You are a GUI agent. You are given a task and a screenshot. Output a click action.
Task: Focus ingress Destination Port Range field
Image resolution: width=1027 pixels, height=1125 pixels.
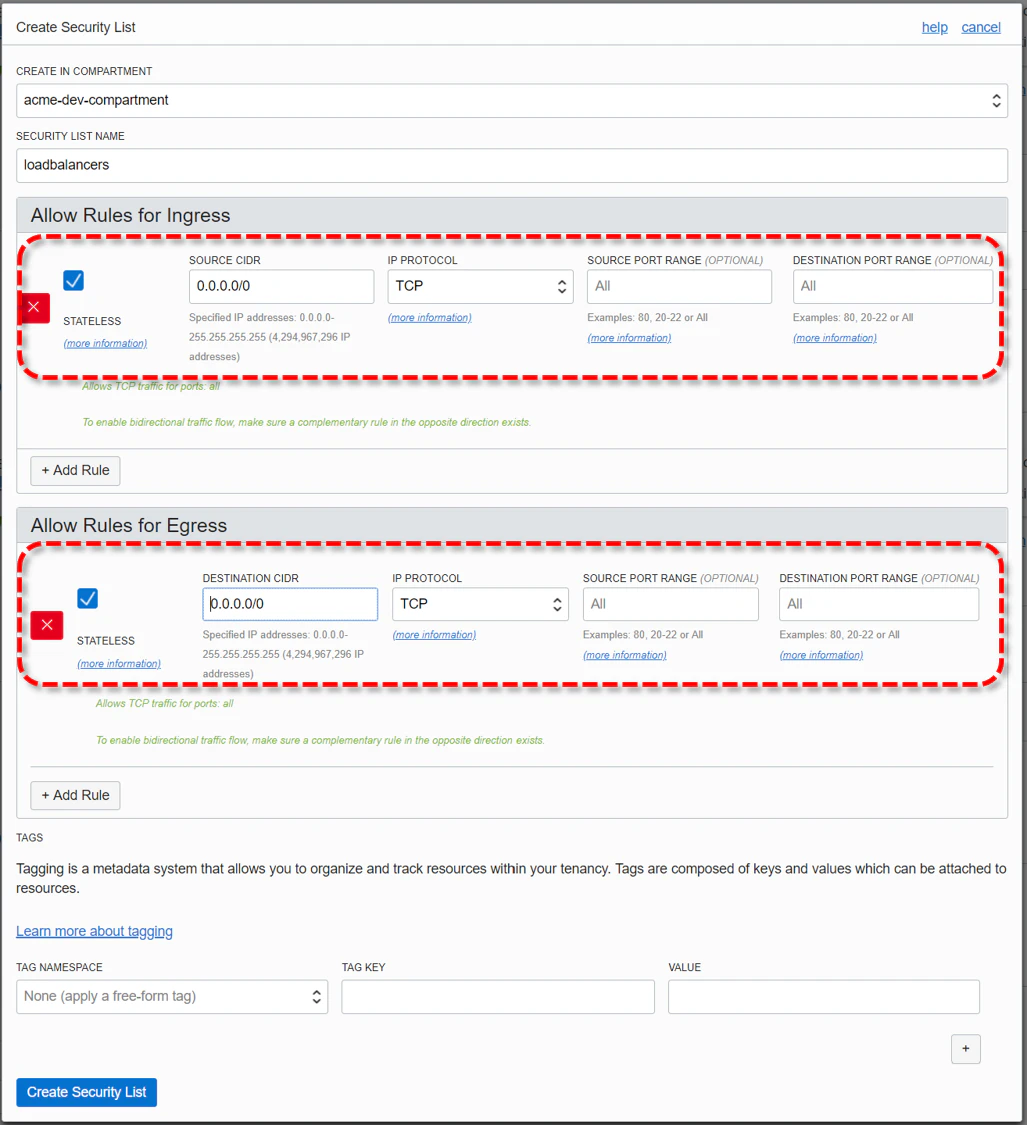tap(893, 286)
